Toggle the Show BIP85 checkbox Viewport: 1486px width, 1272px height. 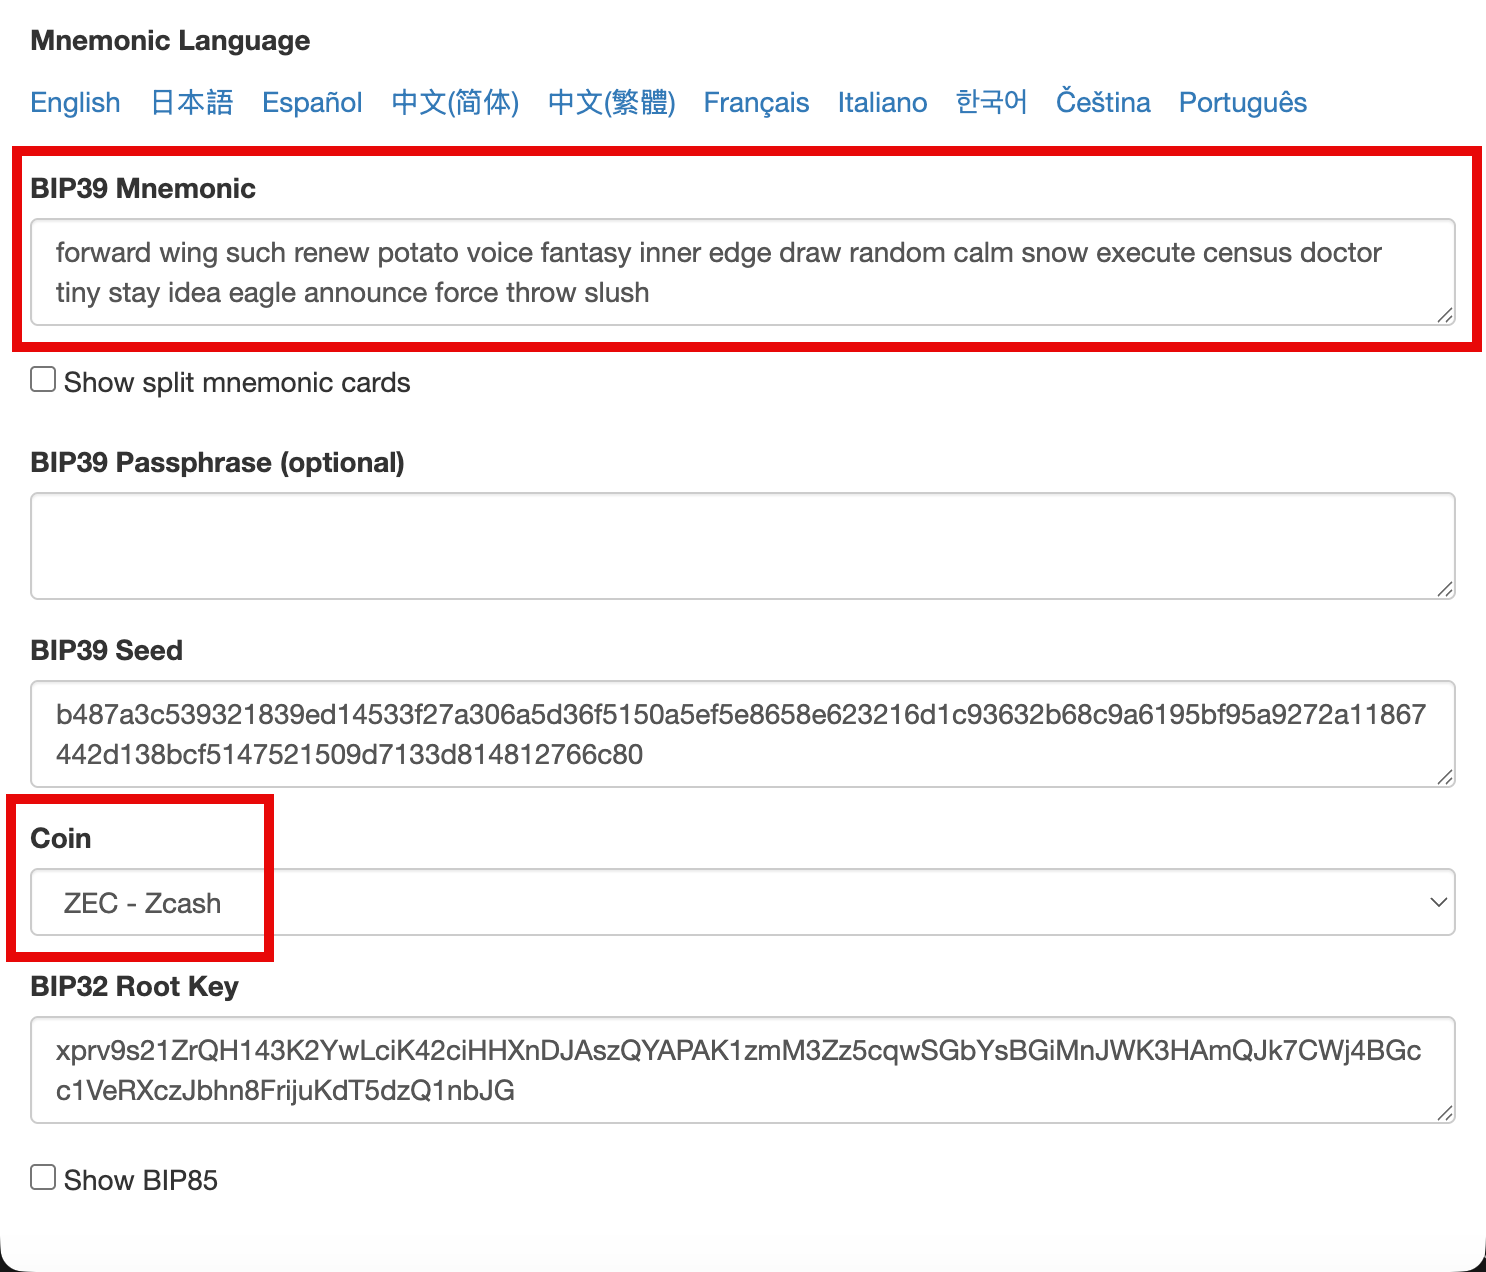click(43, 1177)
